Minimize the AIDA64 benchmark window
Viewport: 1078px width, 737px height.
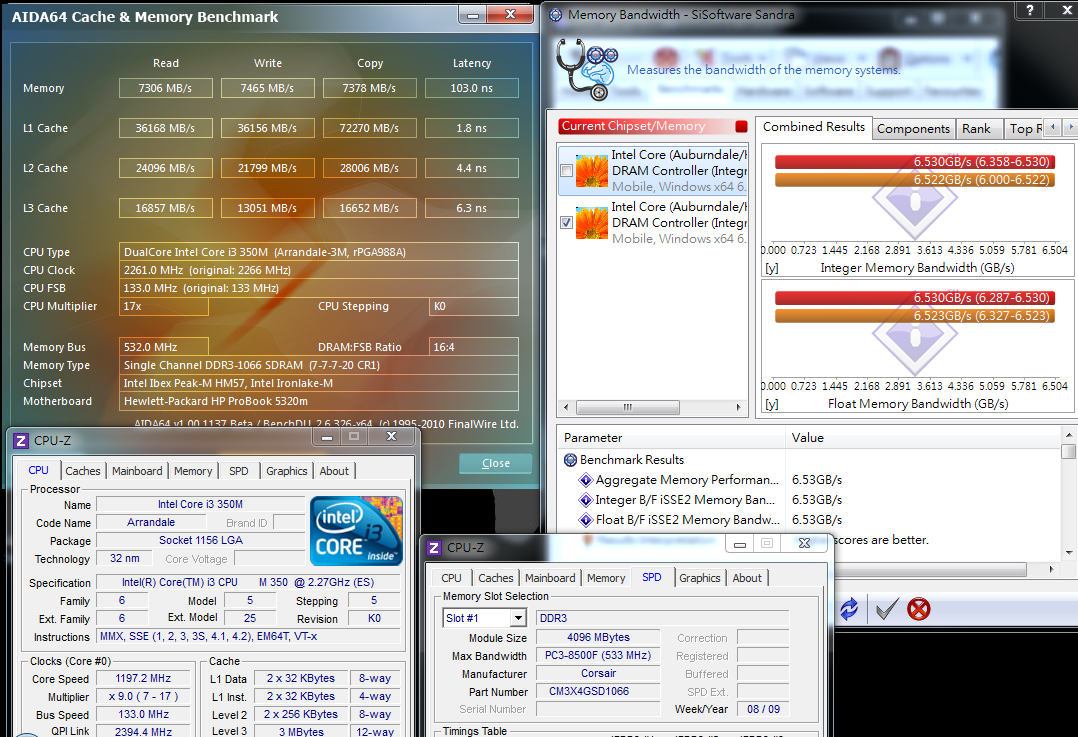pyautogui.click(x=473, y=14)
